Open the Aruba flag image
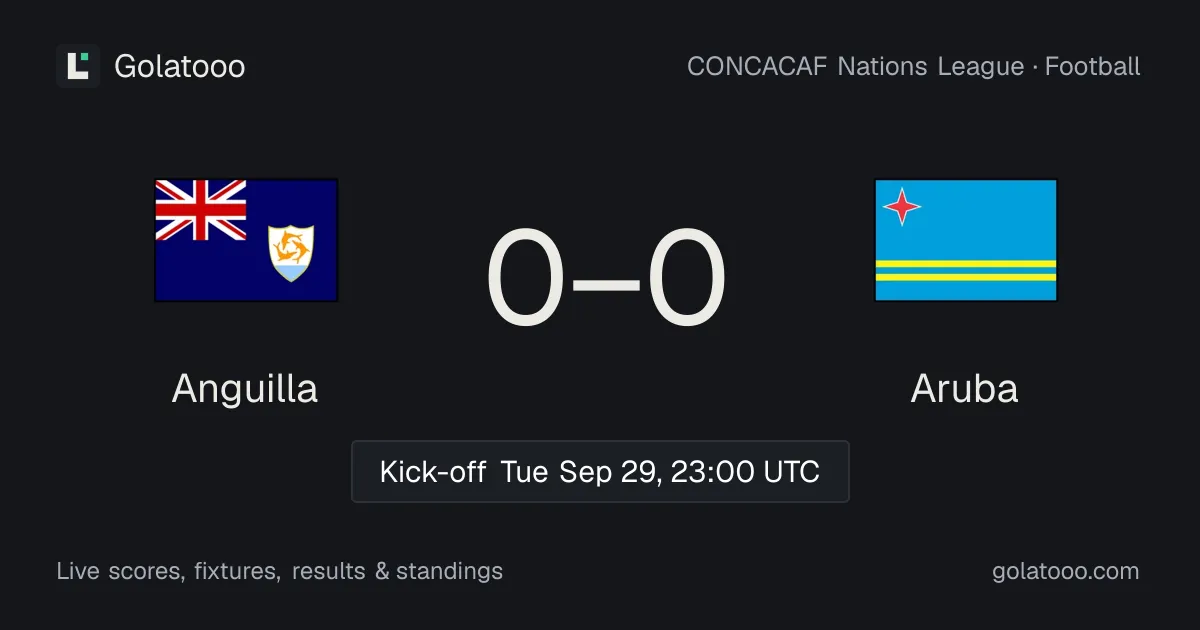 tap(966, 240)
